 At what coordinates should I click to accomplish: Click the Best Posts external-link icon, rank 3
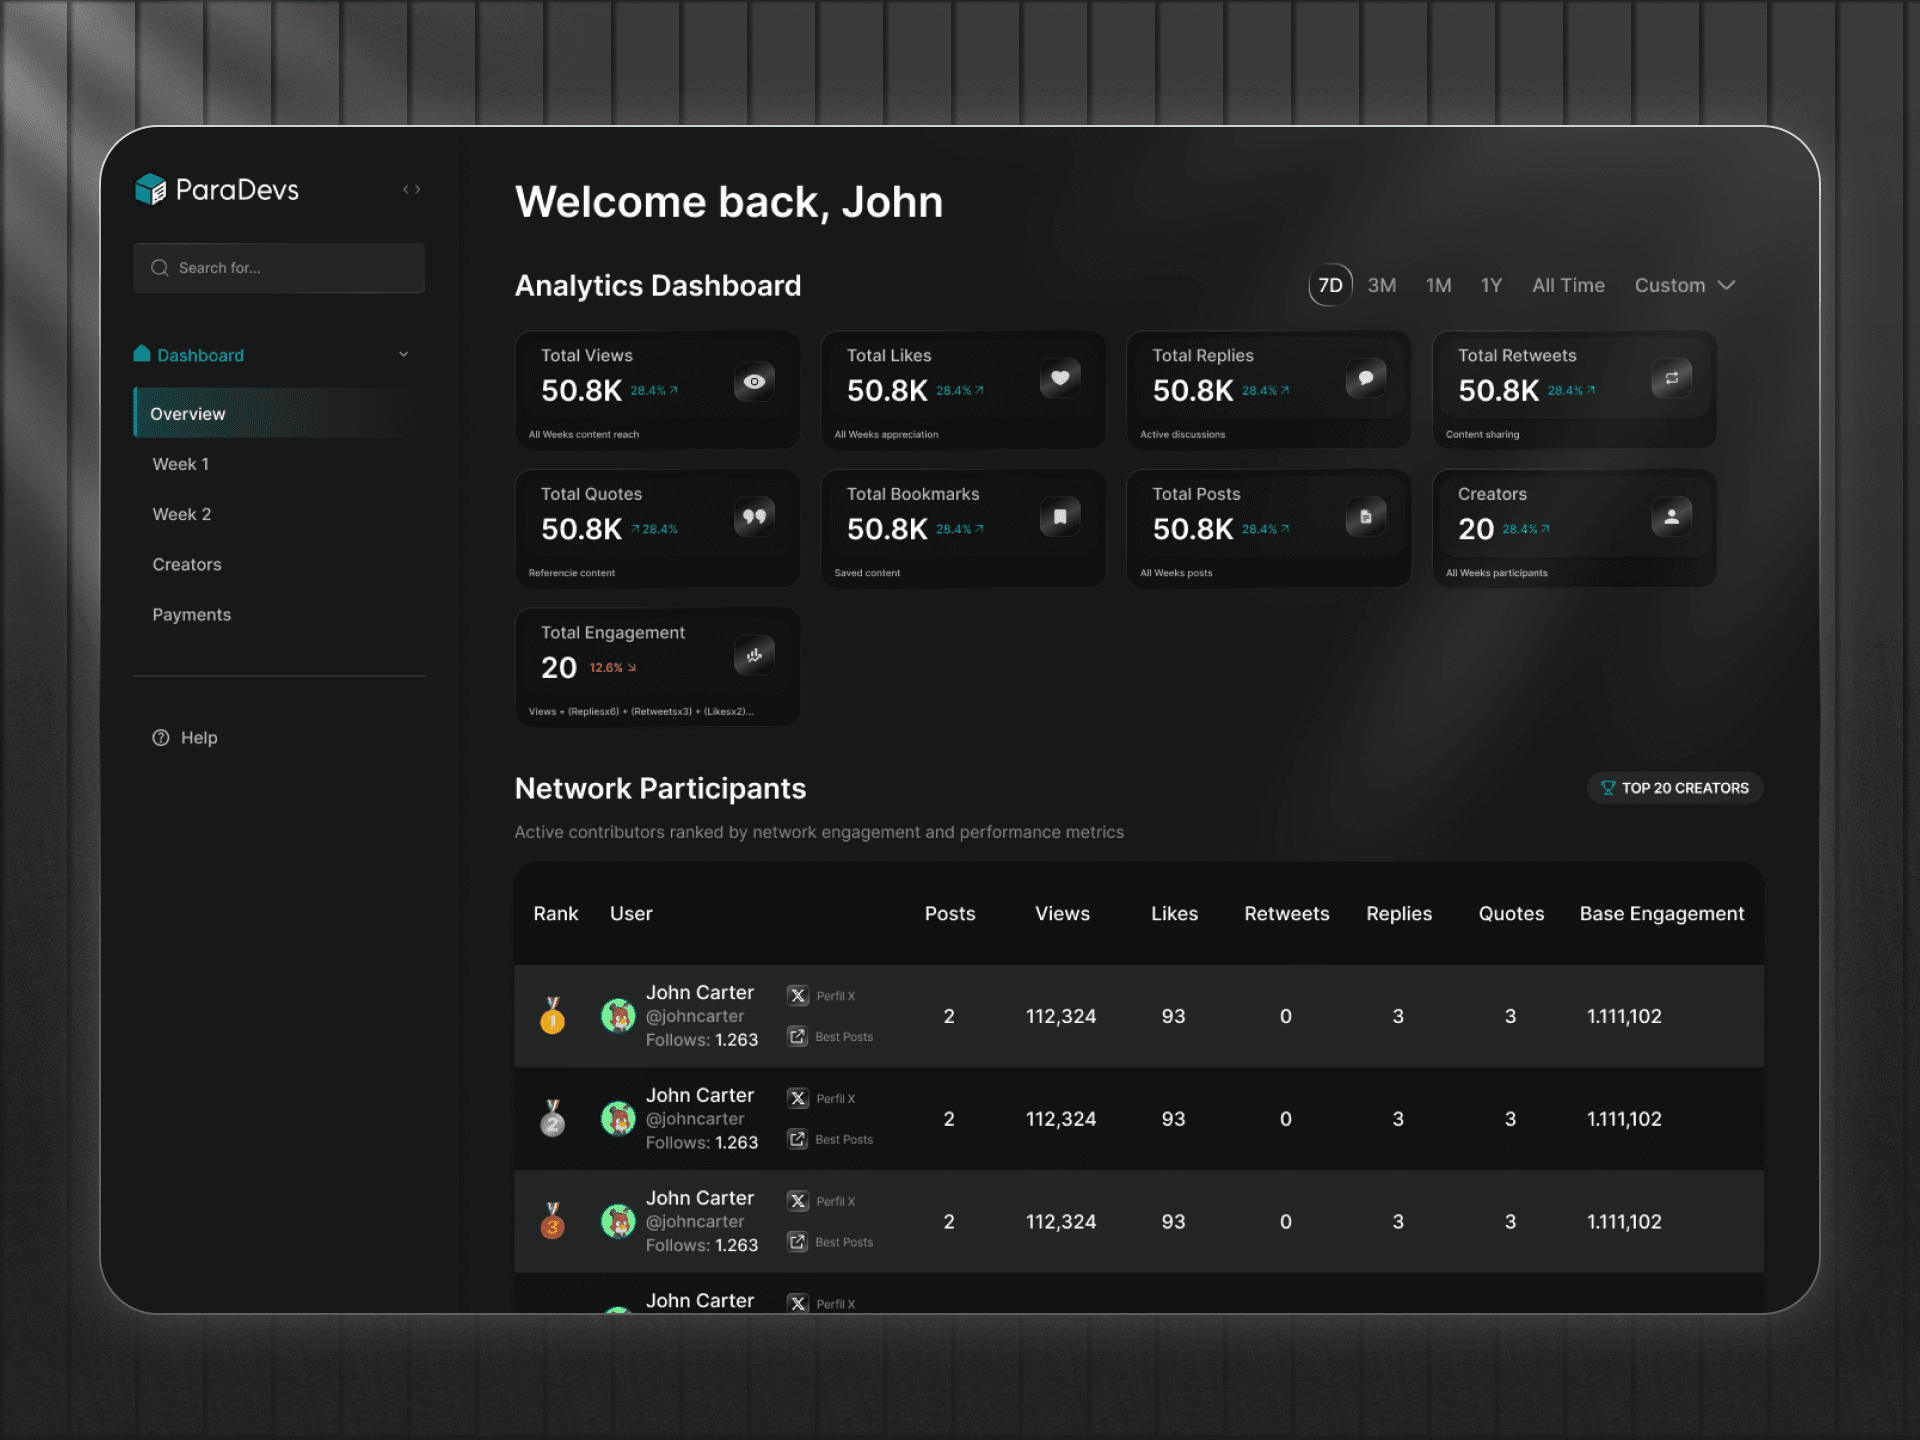[797, 1242]
